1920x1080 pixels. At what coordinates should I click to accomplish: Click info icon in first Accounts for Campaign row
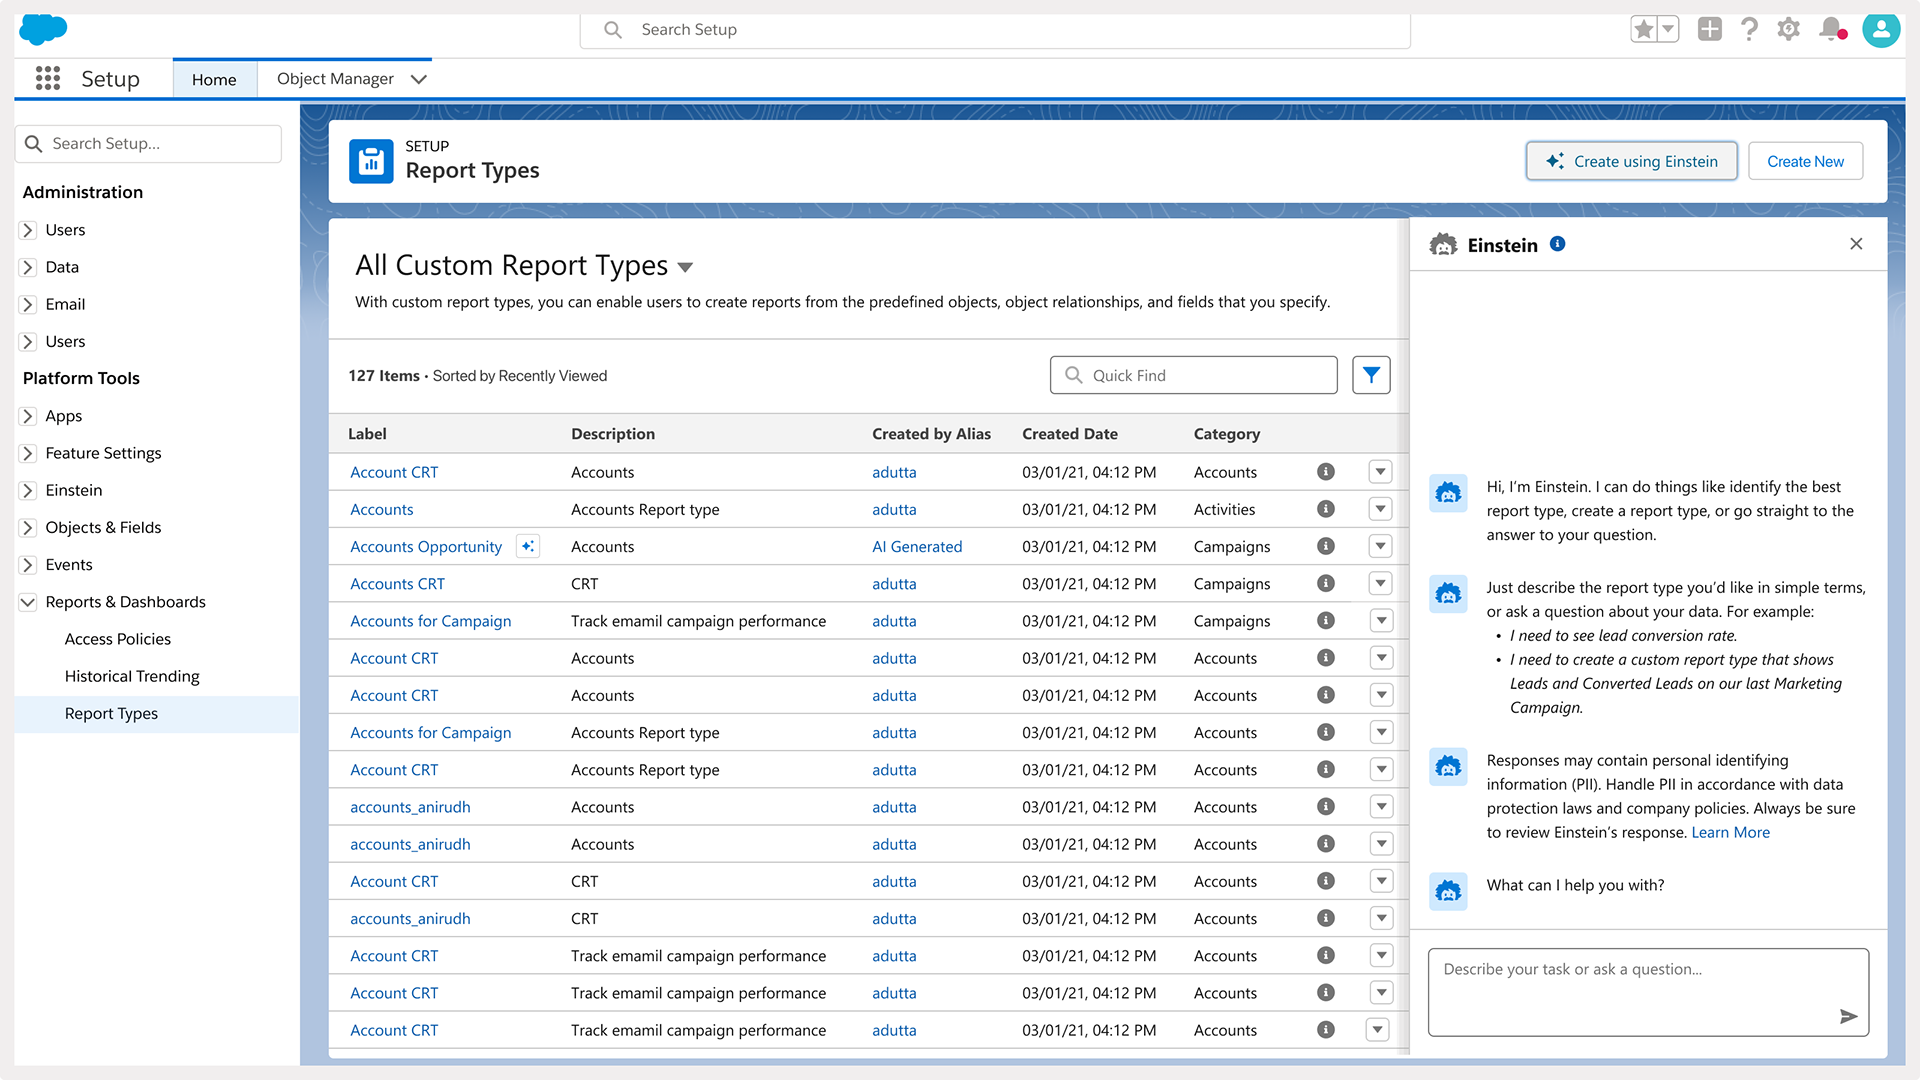1326,620
